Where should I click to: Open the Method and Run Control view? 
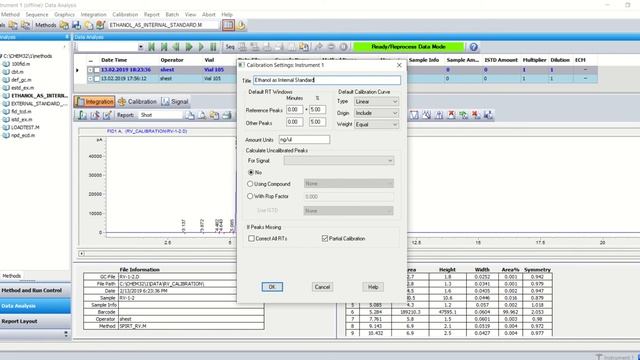click(35, 290)
